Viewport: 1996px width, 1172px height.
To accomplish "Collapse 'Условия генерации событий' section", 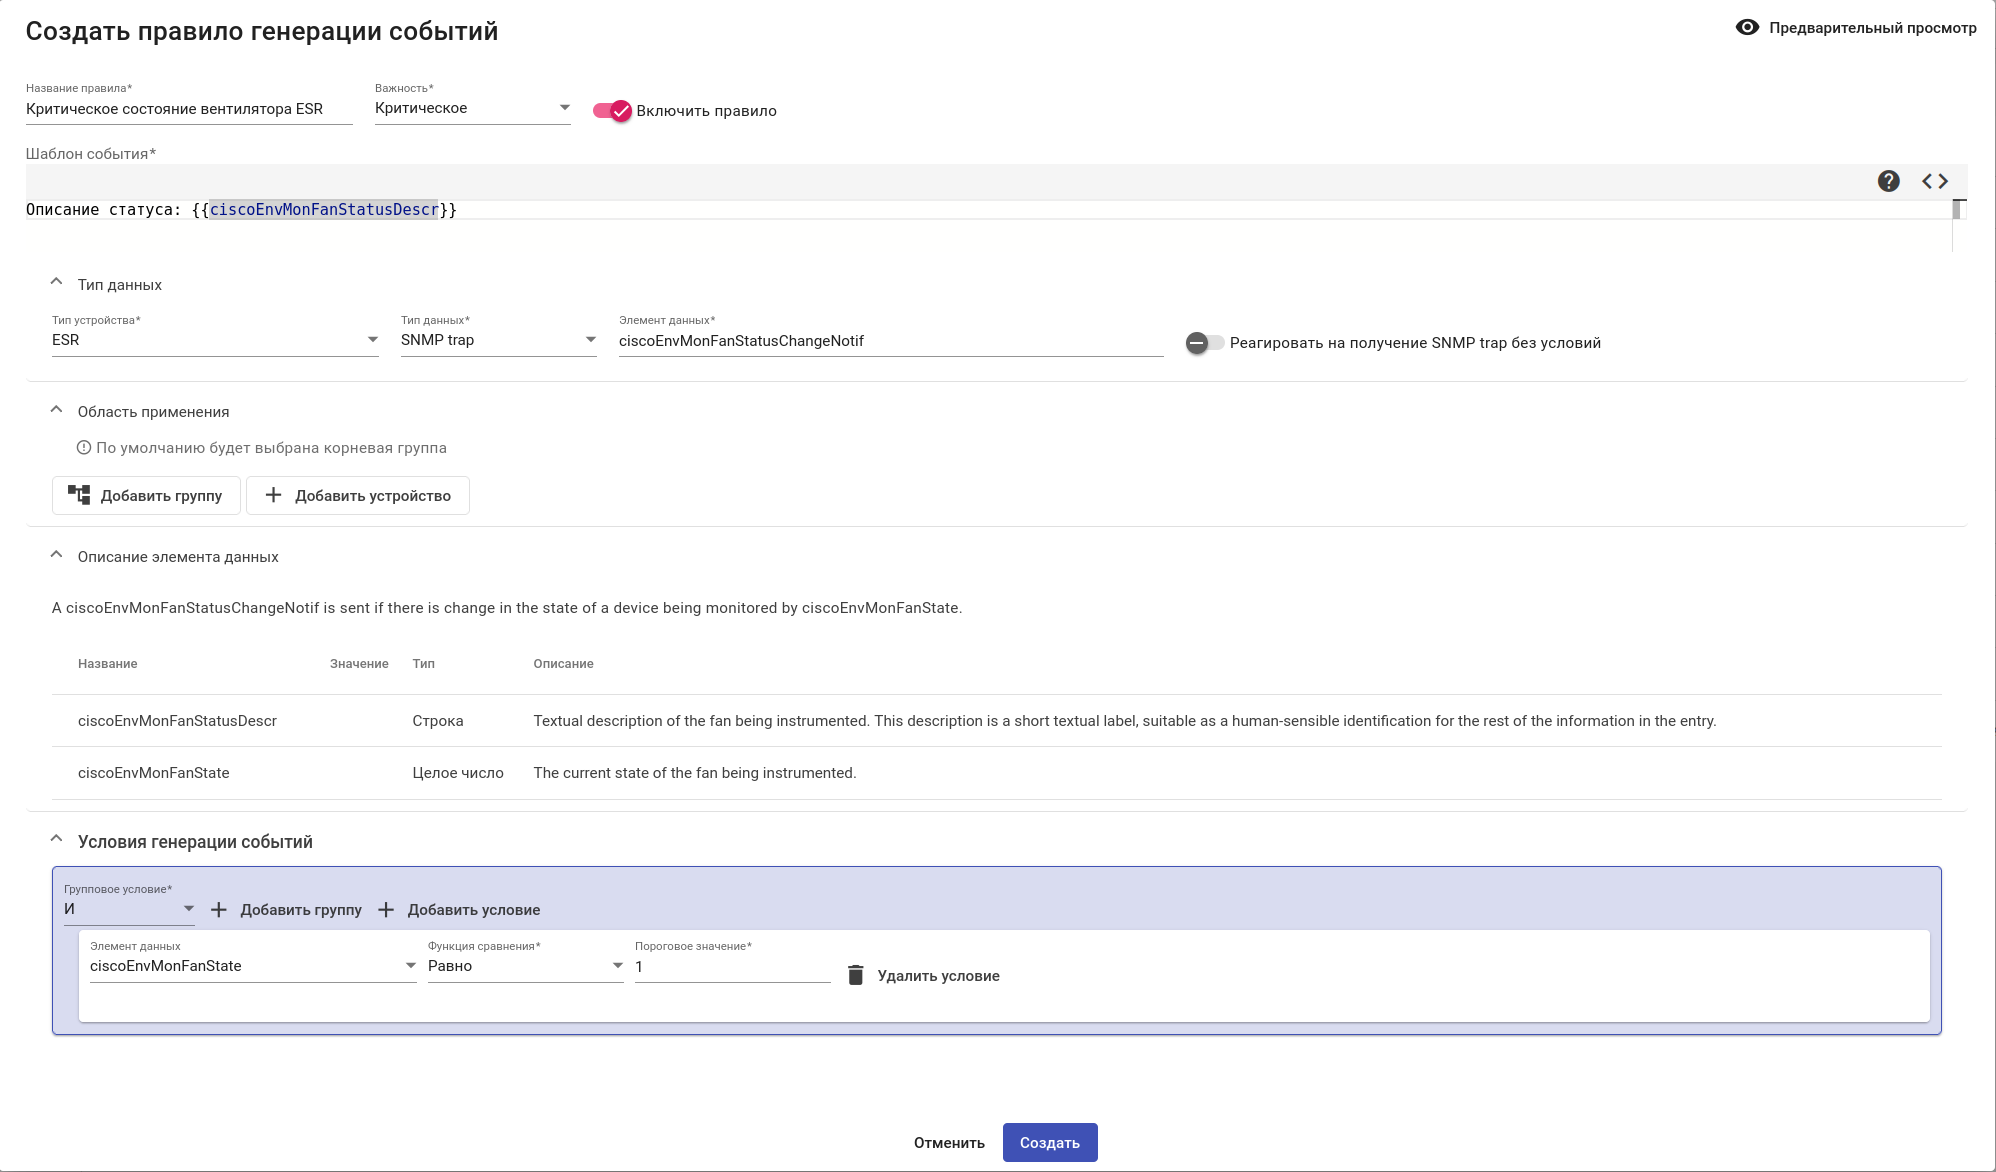I will point(57,840).
